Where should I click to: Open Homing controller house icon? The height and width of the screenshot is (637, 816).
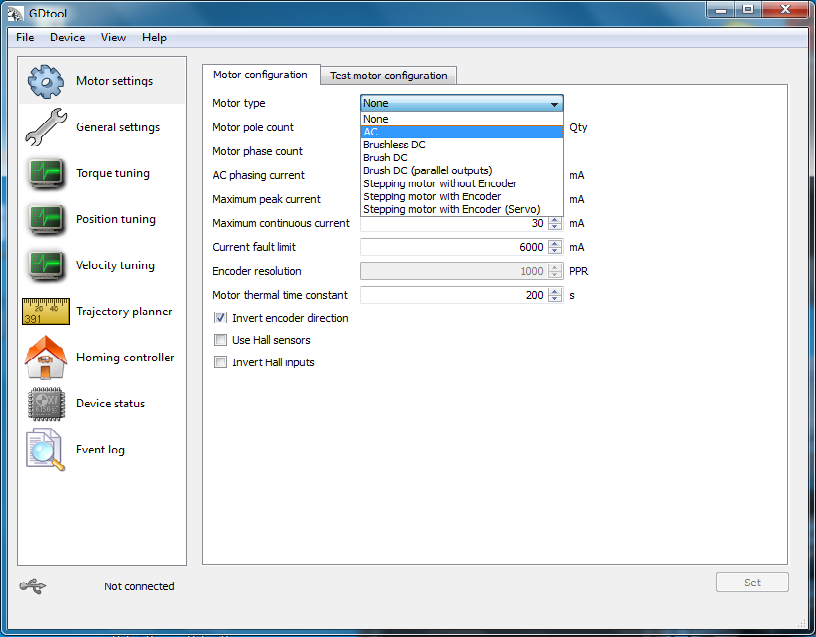coord(46,358)
